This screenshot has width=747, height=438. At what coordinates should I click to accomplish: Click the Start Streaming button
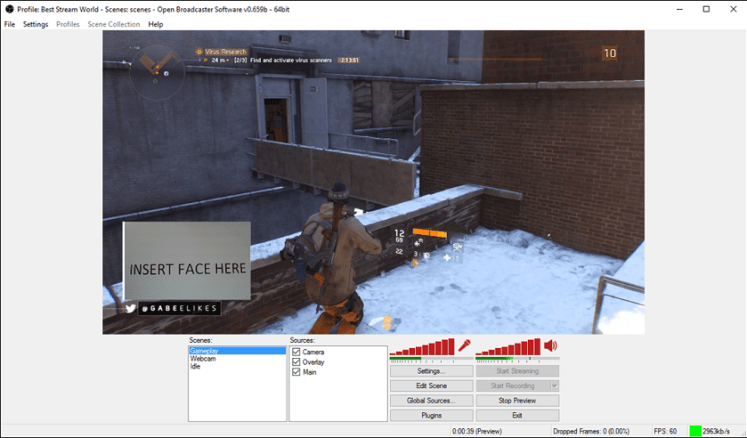(x=517, y=371)
